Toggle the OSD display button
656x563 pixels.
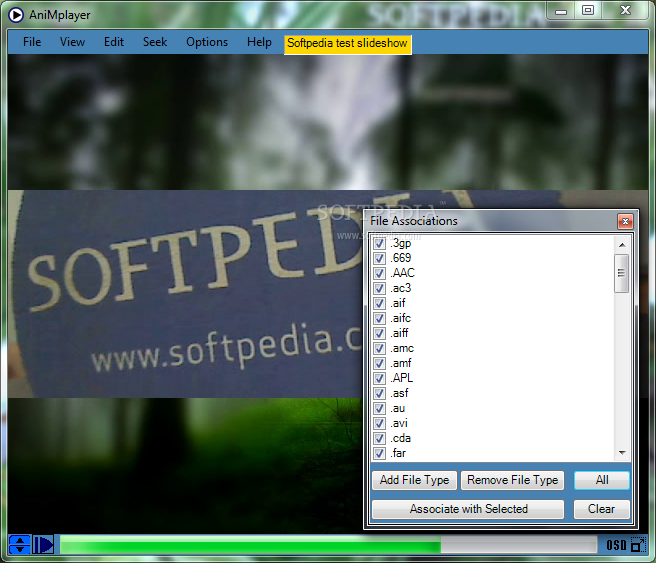click(616, 545)
